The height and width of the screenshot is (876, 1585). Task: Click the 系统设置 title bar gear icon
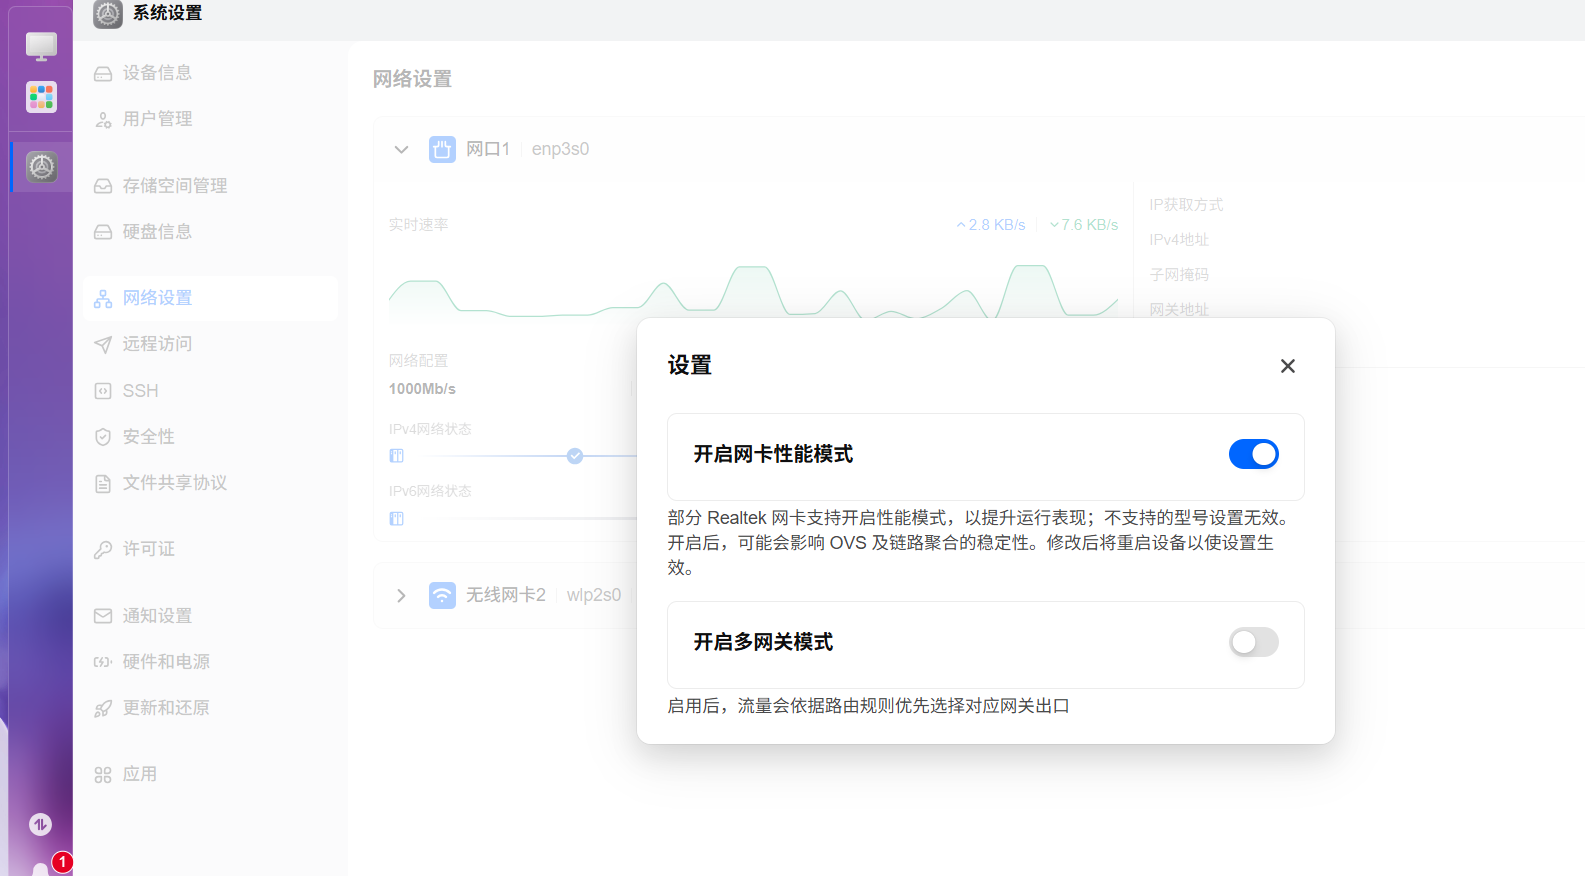(108, 14)
